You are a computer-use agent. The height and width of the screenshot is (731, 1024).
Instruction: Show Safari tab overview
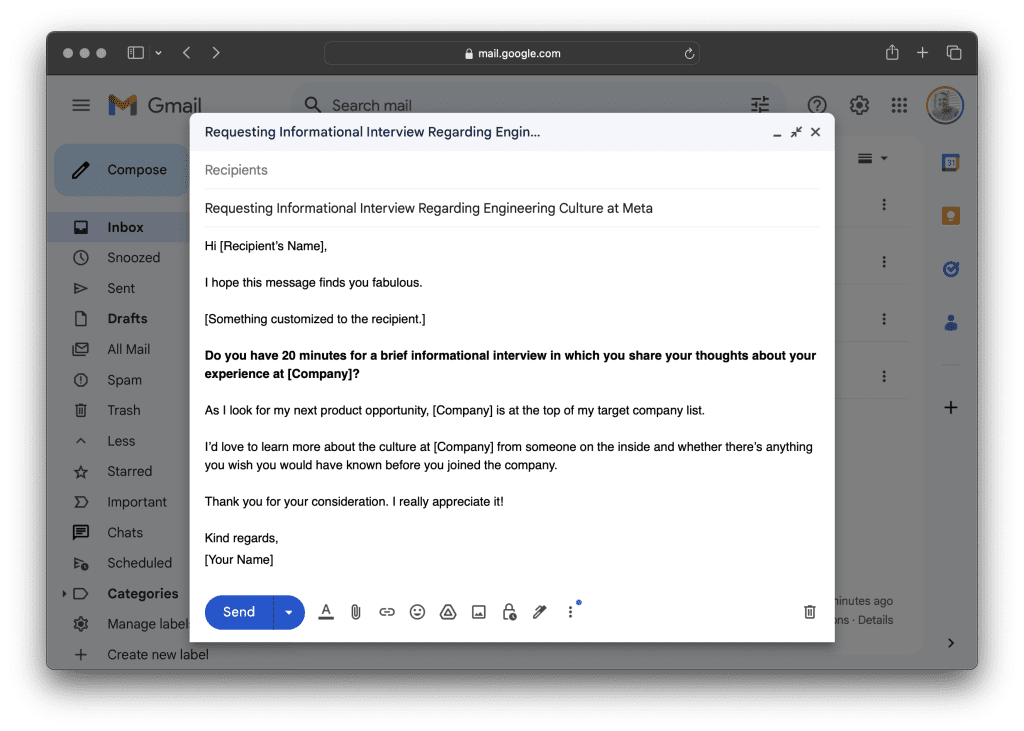tap(954, 53)
